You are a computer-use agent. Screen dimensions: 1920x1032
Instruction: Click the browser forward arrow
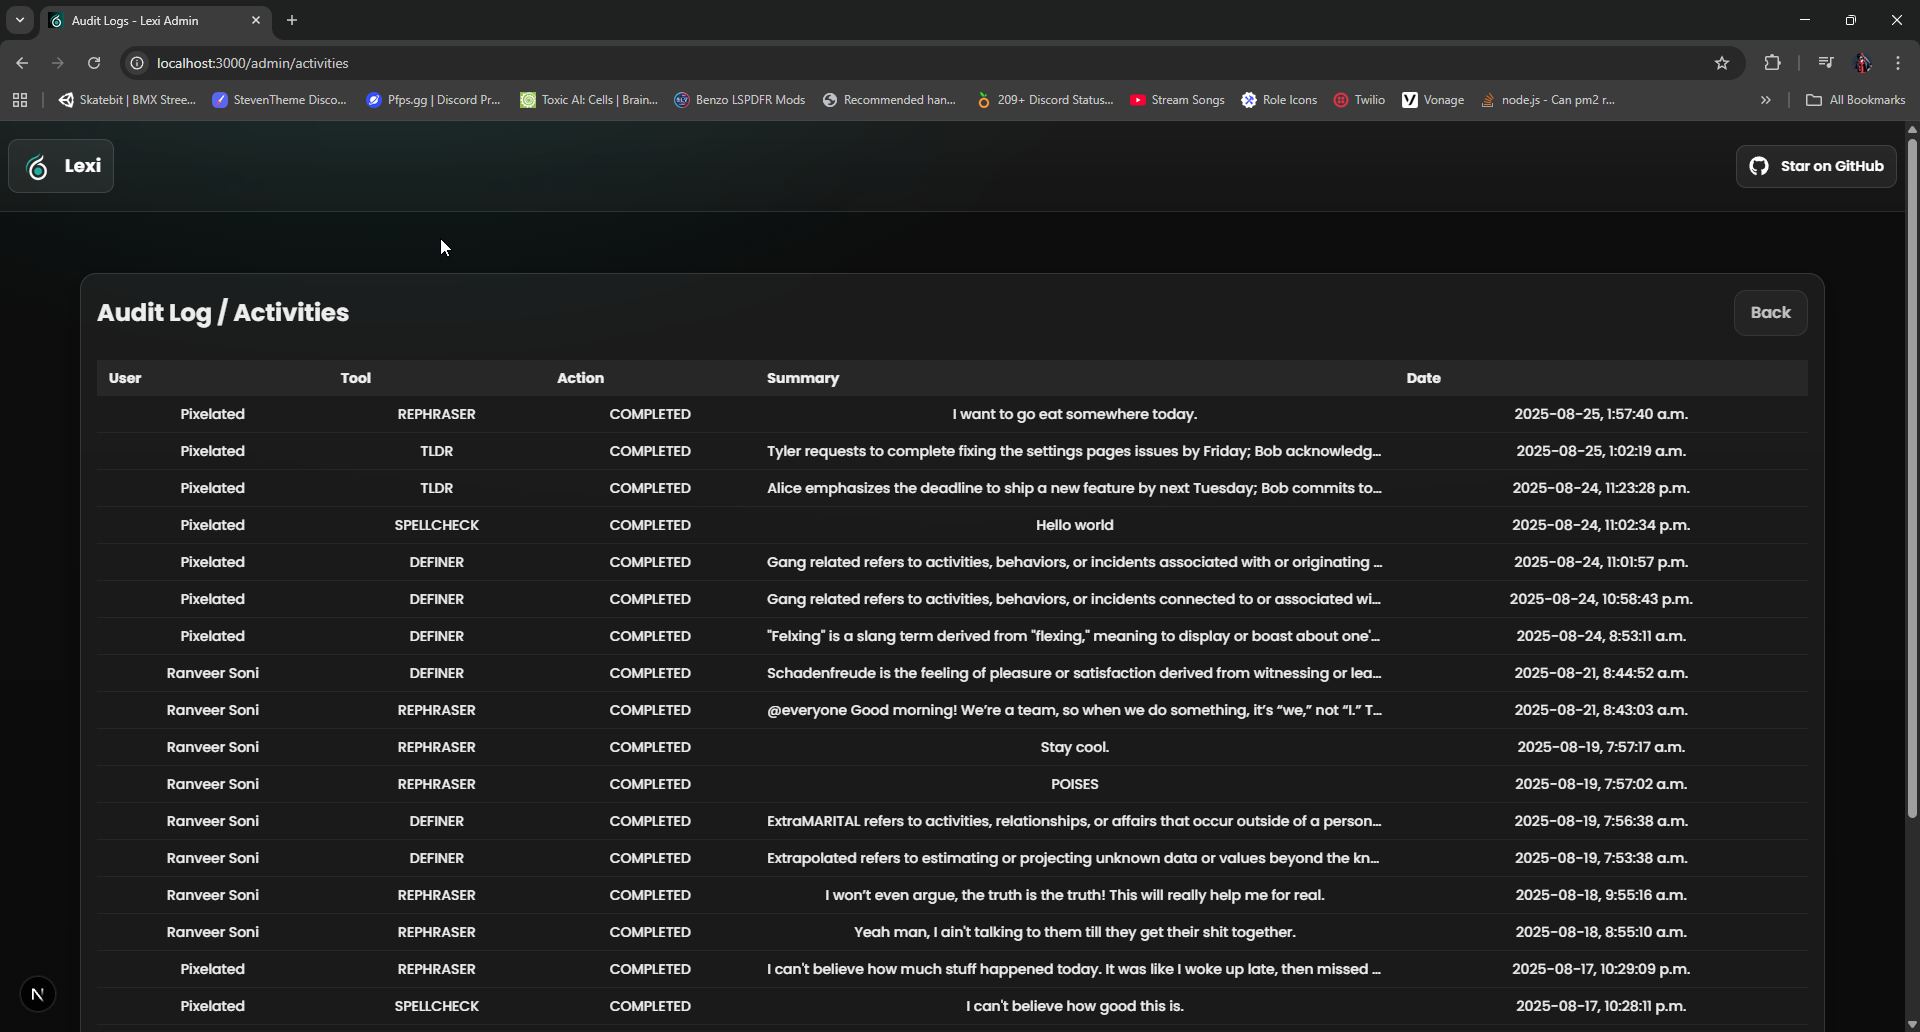click(58, 63)
